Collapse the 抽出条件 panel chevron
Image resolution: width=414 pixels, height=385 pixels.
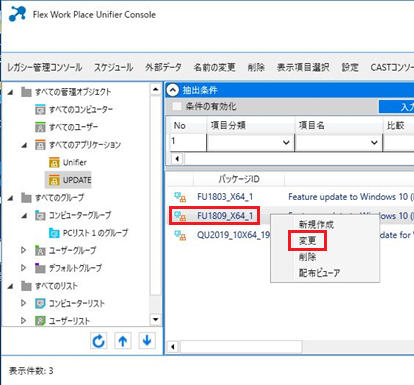(173, 90)
